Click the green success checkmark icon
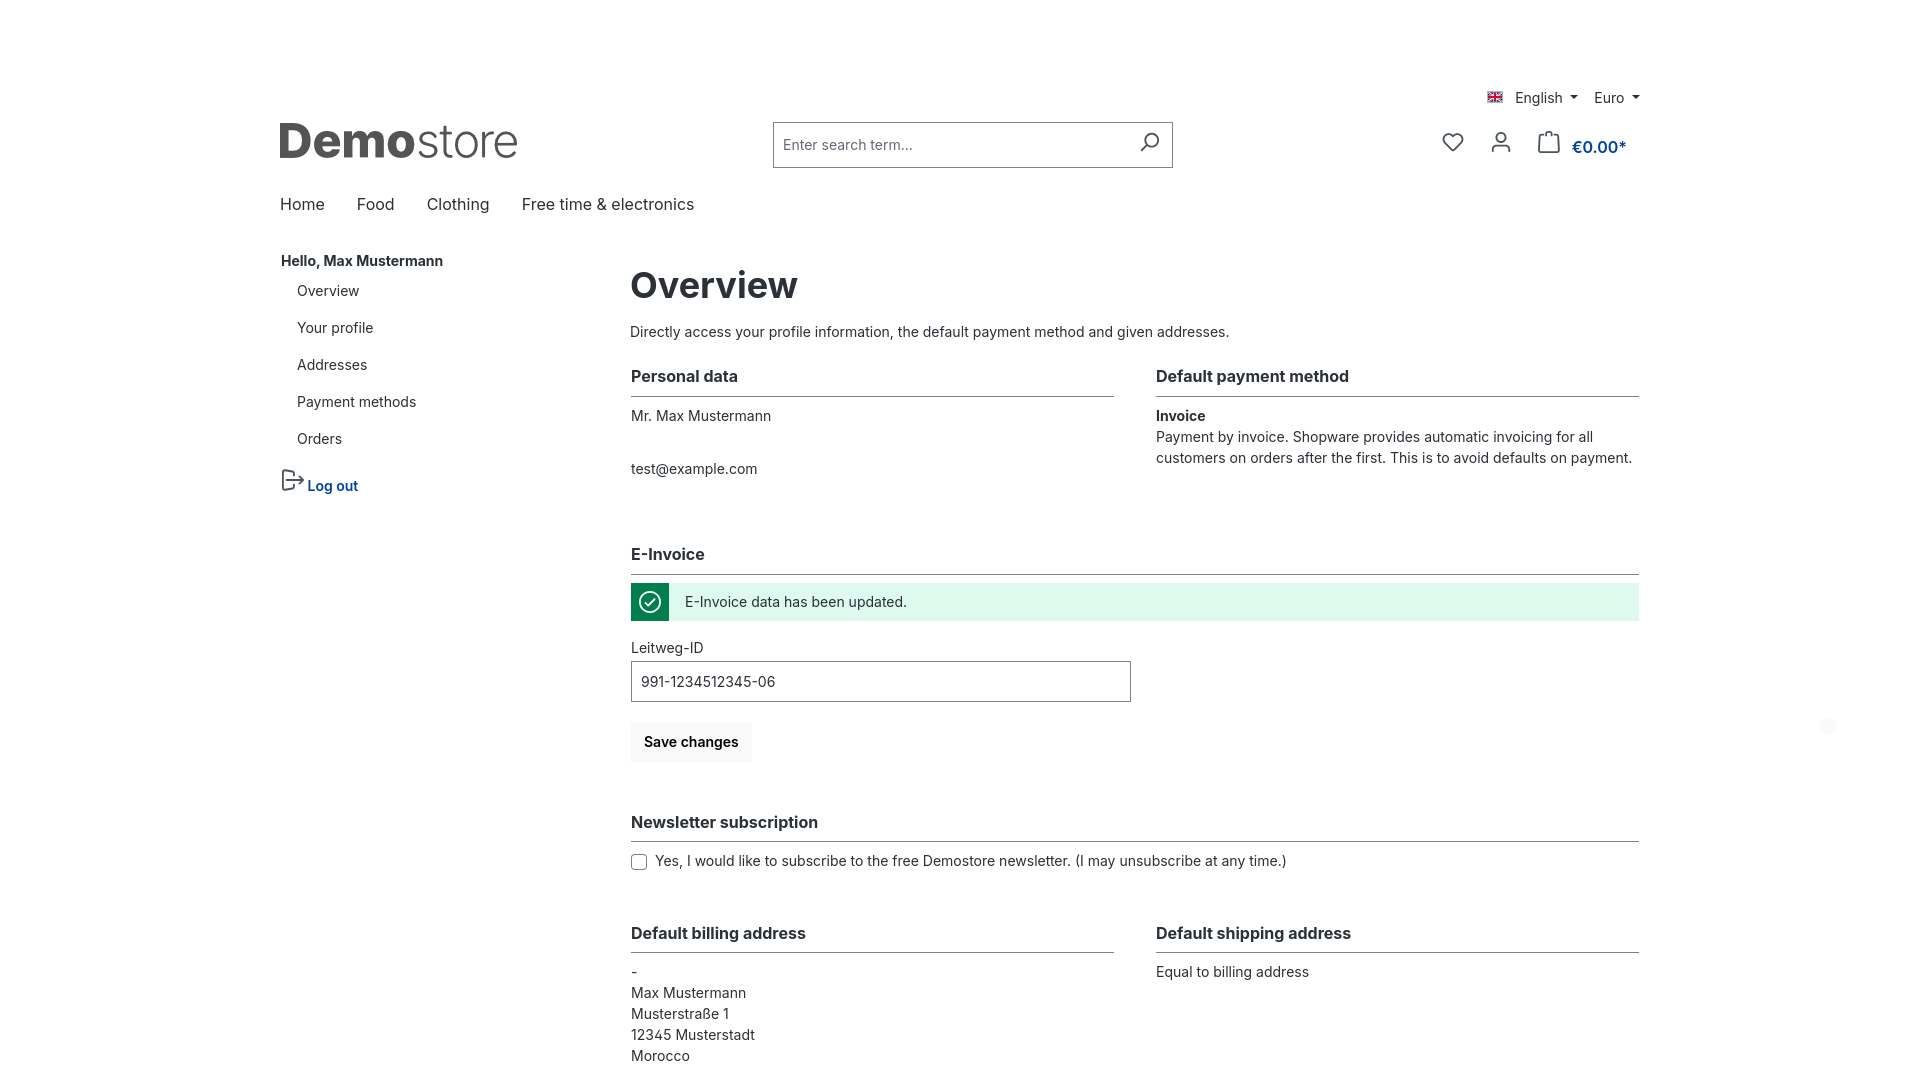This screenshot has height=1080, width=1920. pyautogui.click(x=650, y=602)
